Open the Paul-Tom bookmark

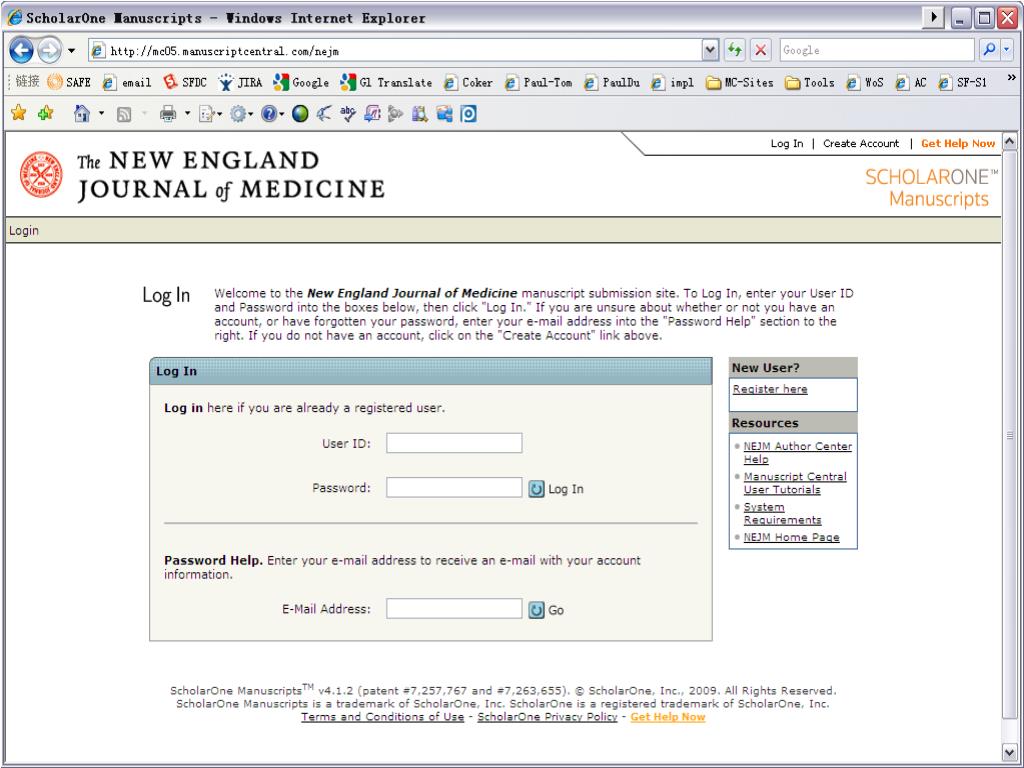[538, 82]
